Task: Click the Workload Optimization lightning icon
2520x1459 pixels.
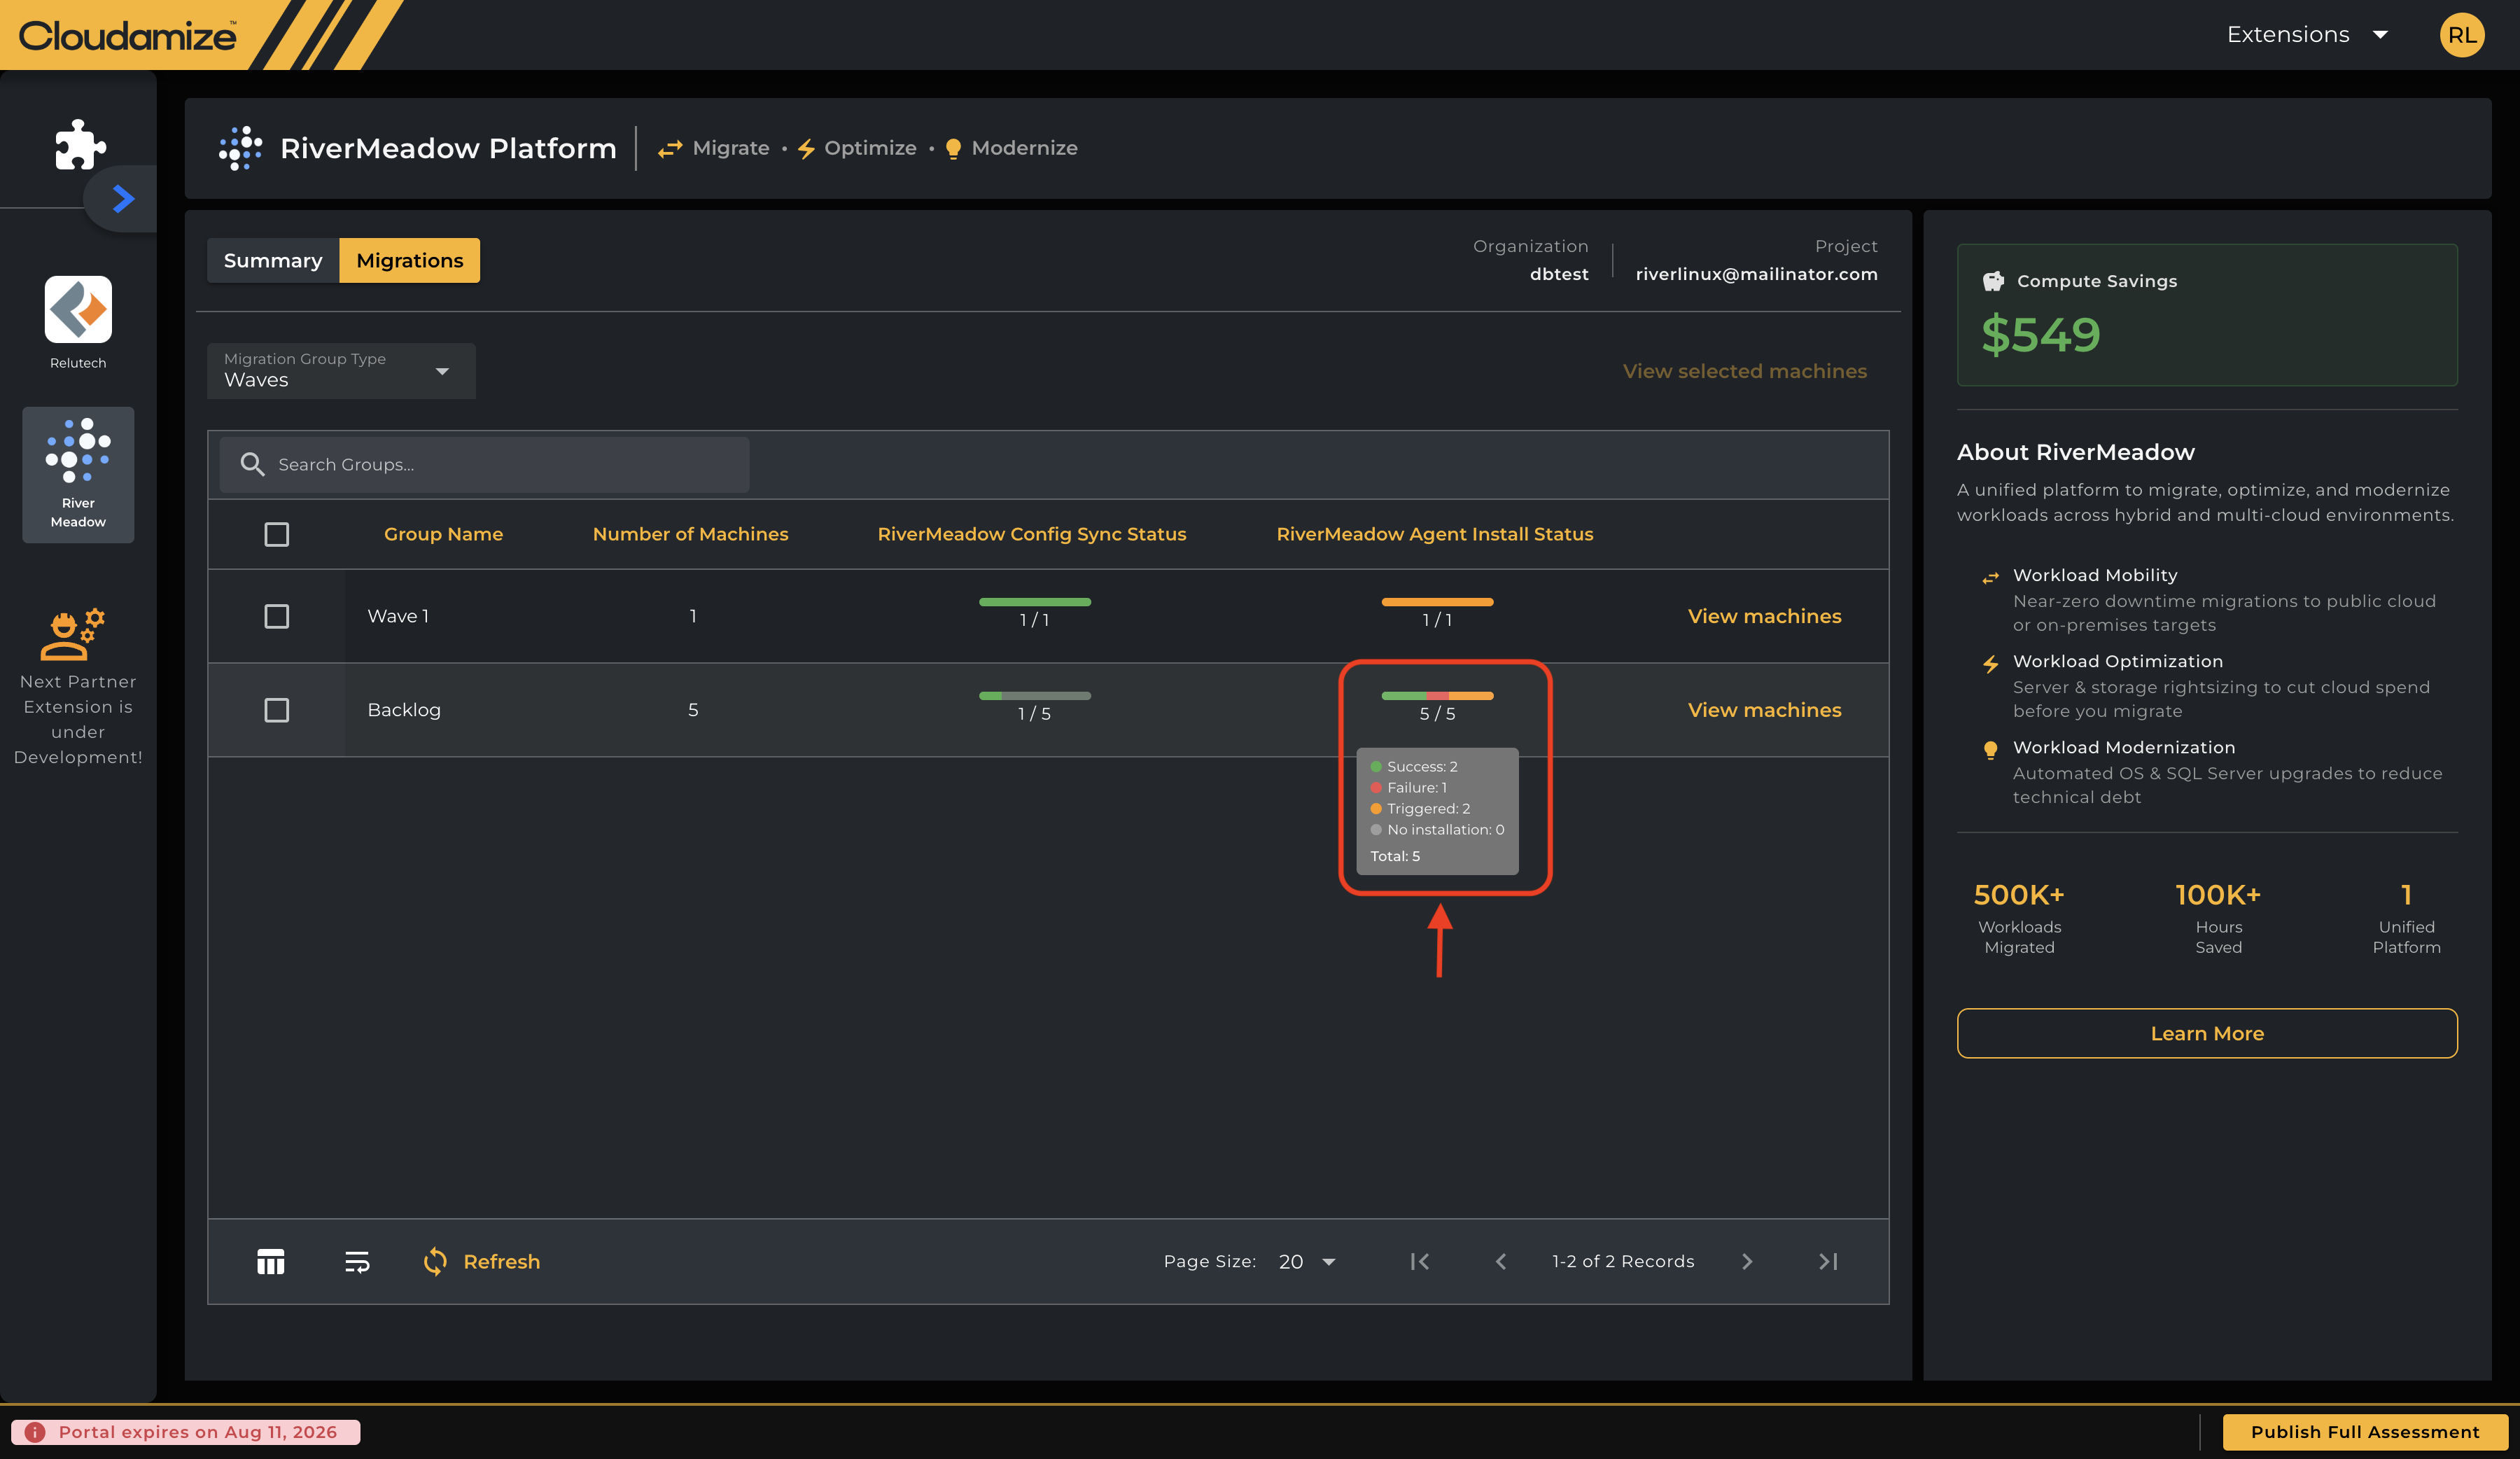Action: pyautogui.click(x=1991, y=664)
